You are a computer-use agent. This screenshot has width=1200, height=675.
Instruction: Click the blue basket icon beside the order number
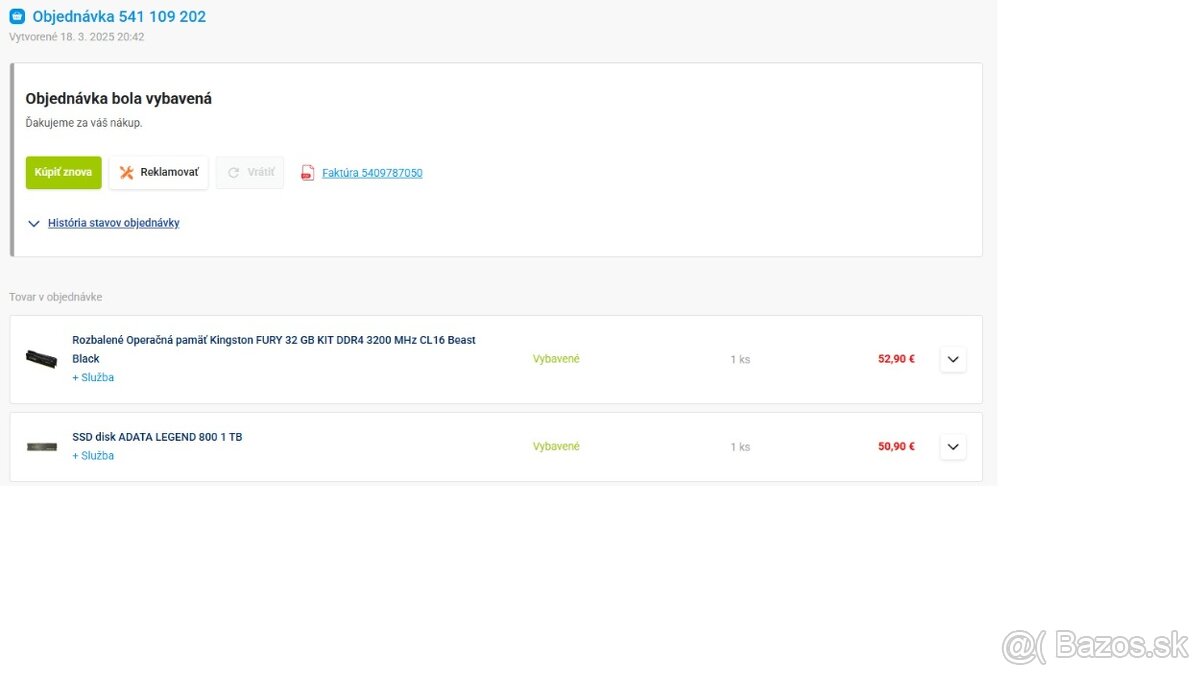click(16, 16)
